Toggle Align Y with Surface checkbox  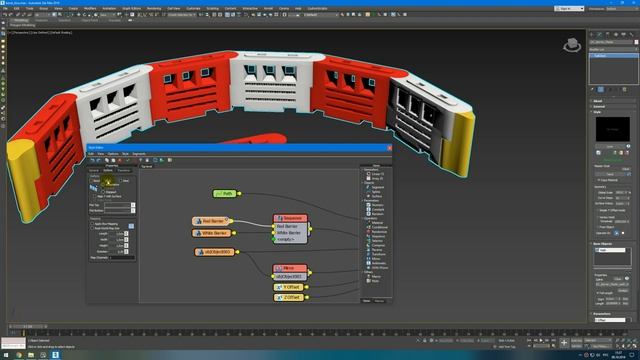[x=95, y=196]
